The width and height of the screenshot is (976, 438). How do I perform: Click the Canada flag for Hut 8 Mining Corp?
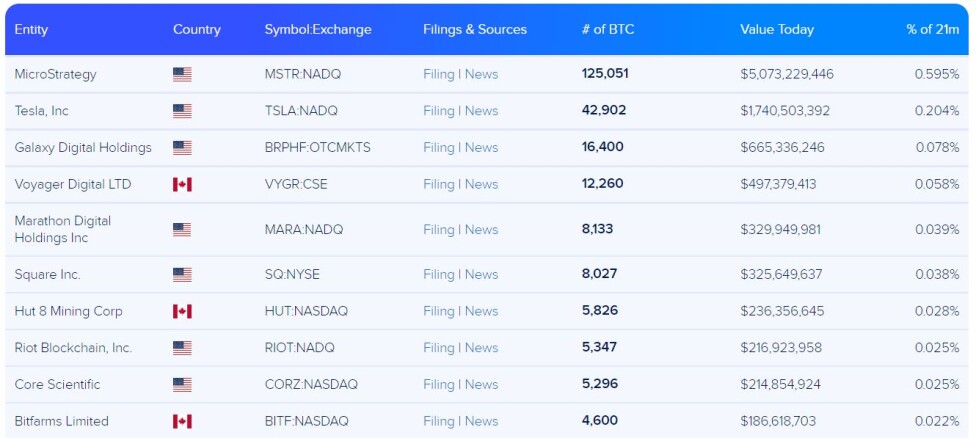(x=182, y=311)
